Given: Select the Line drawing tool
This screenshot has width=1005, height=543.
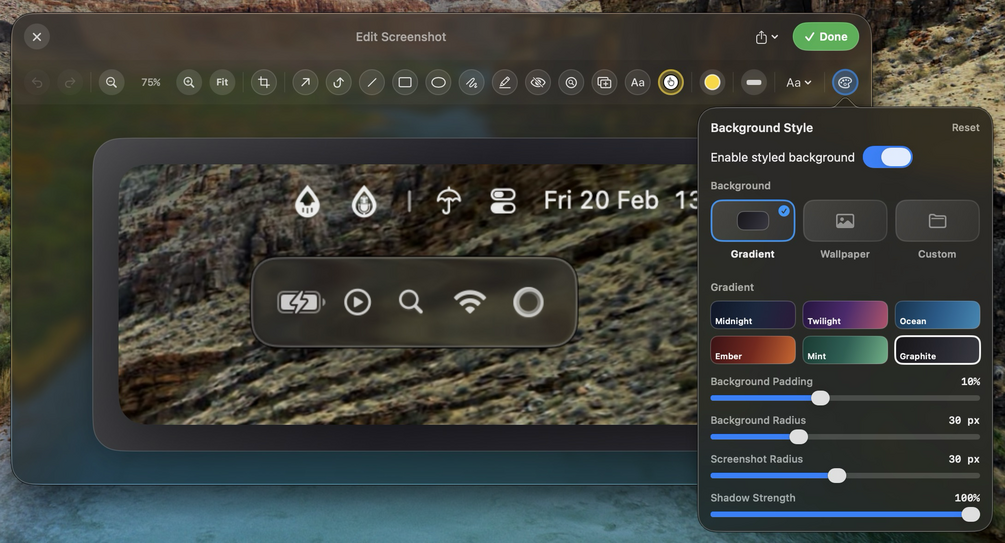Looking at the screenshot, I should tap(372, 83).
